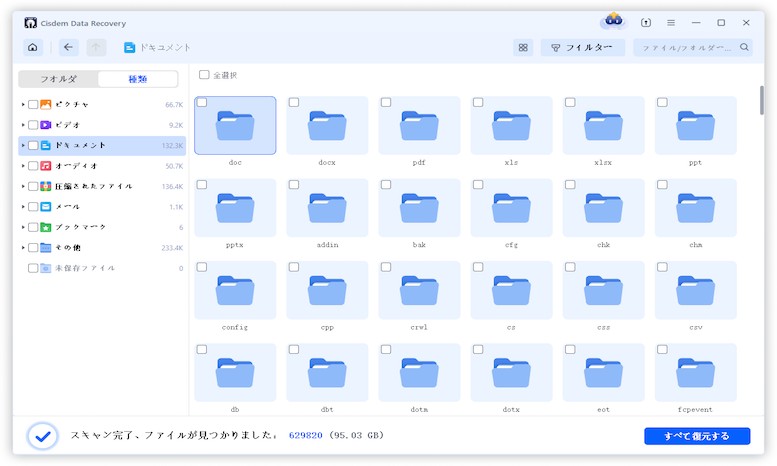Expand the 圧縮されたファイル tree node

pos(23,186)
